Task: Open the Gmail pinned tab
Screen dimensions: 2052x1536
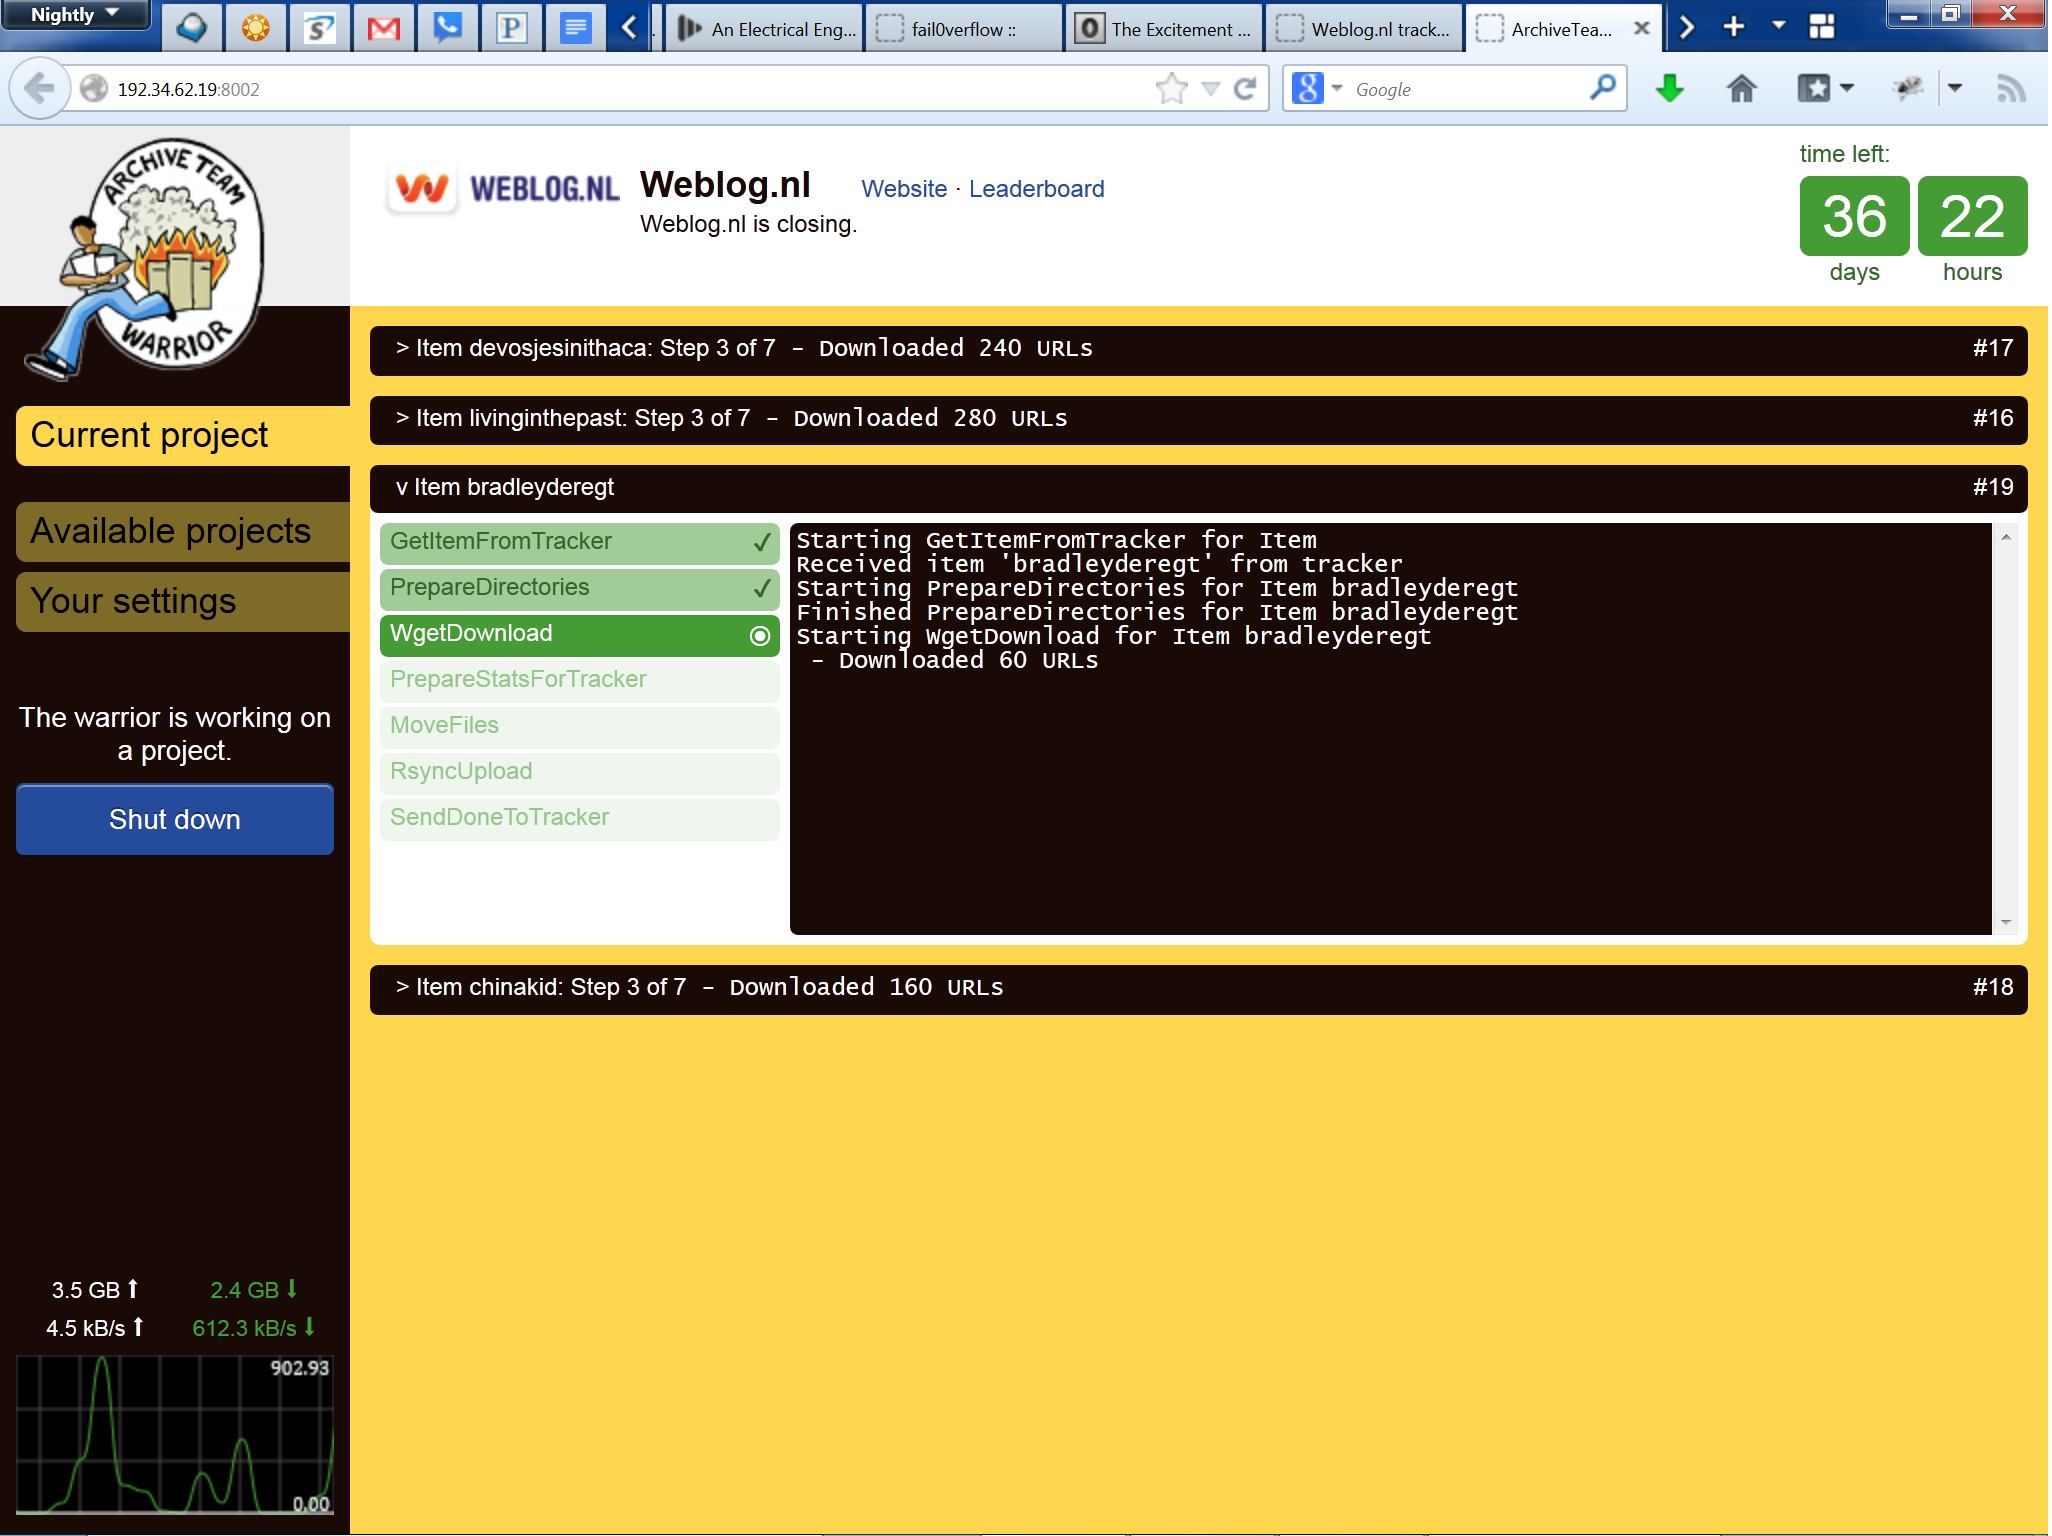Action: (x=383, y=28)
